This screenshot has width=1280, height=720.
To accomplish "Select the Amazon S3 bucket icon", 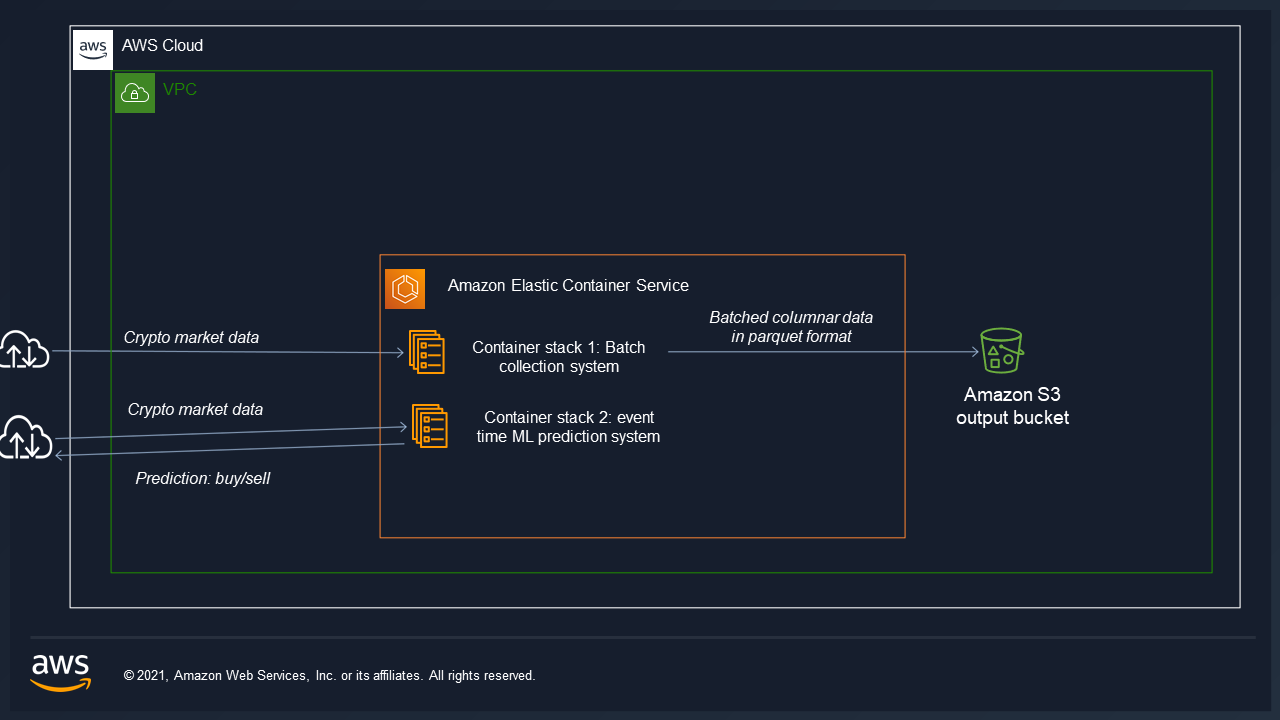I will pos(1001,350).
